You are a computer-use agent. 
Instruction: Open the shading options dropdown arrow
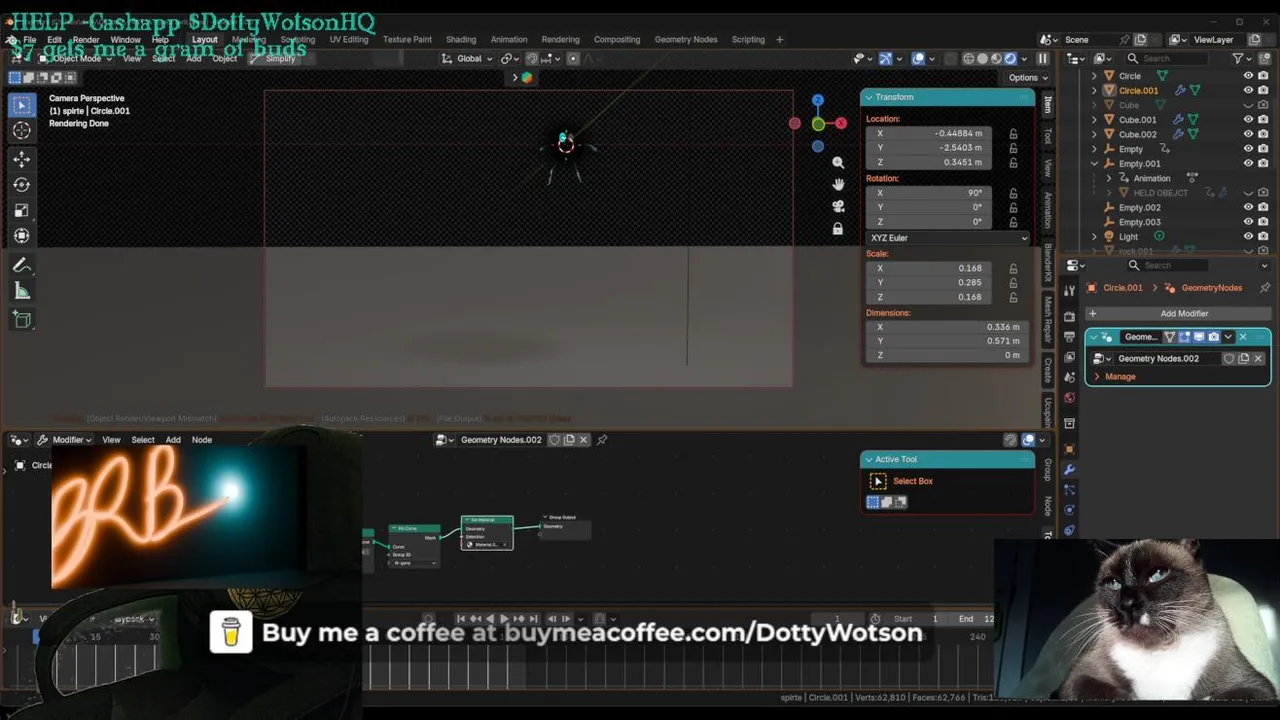pos(1024,59)
